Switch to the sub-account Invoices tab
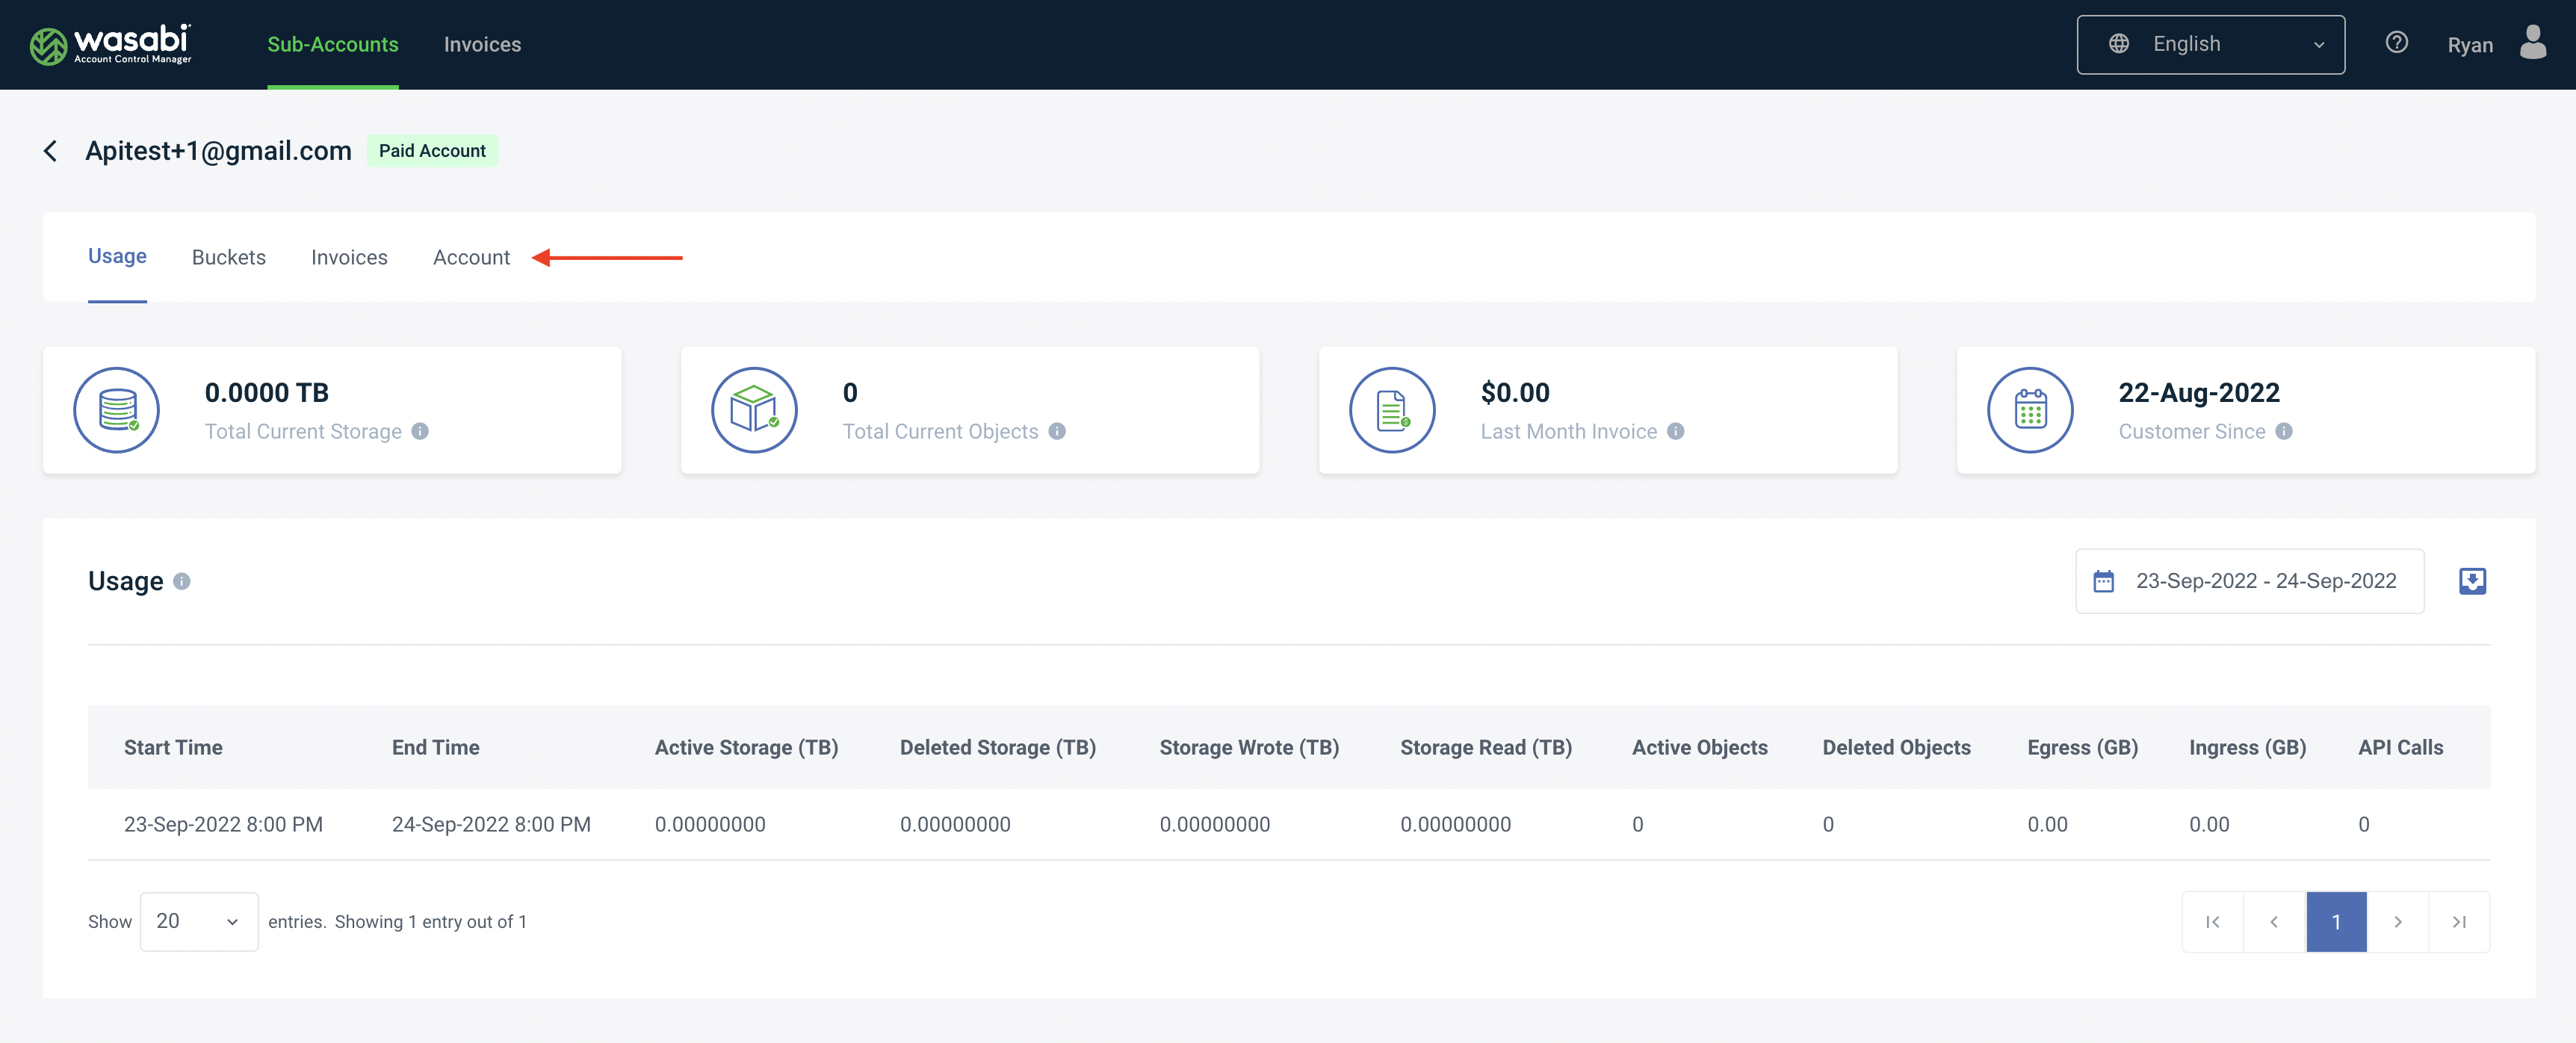The height and width of the screenshot is (1043, 2576). pos(349,257)
